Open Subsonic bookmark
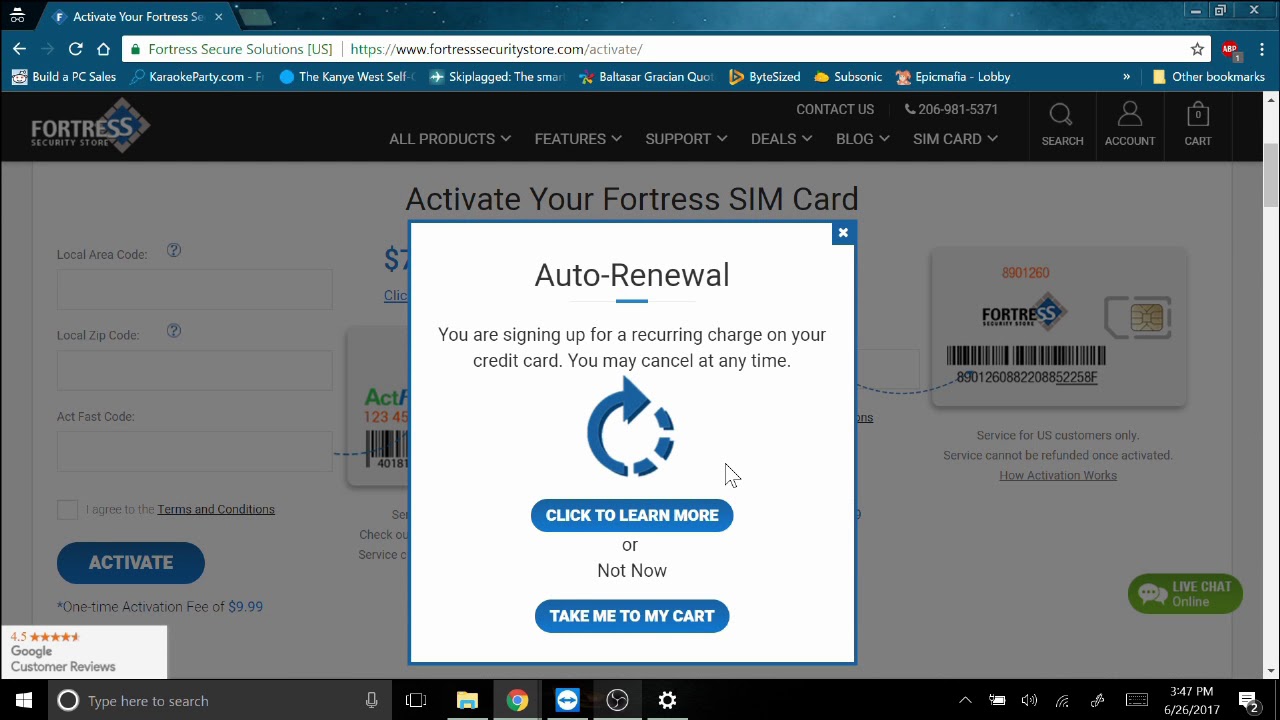The image size is (1280, 720). point(848,77)
